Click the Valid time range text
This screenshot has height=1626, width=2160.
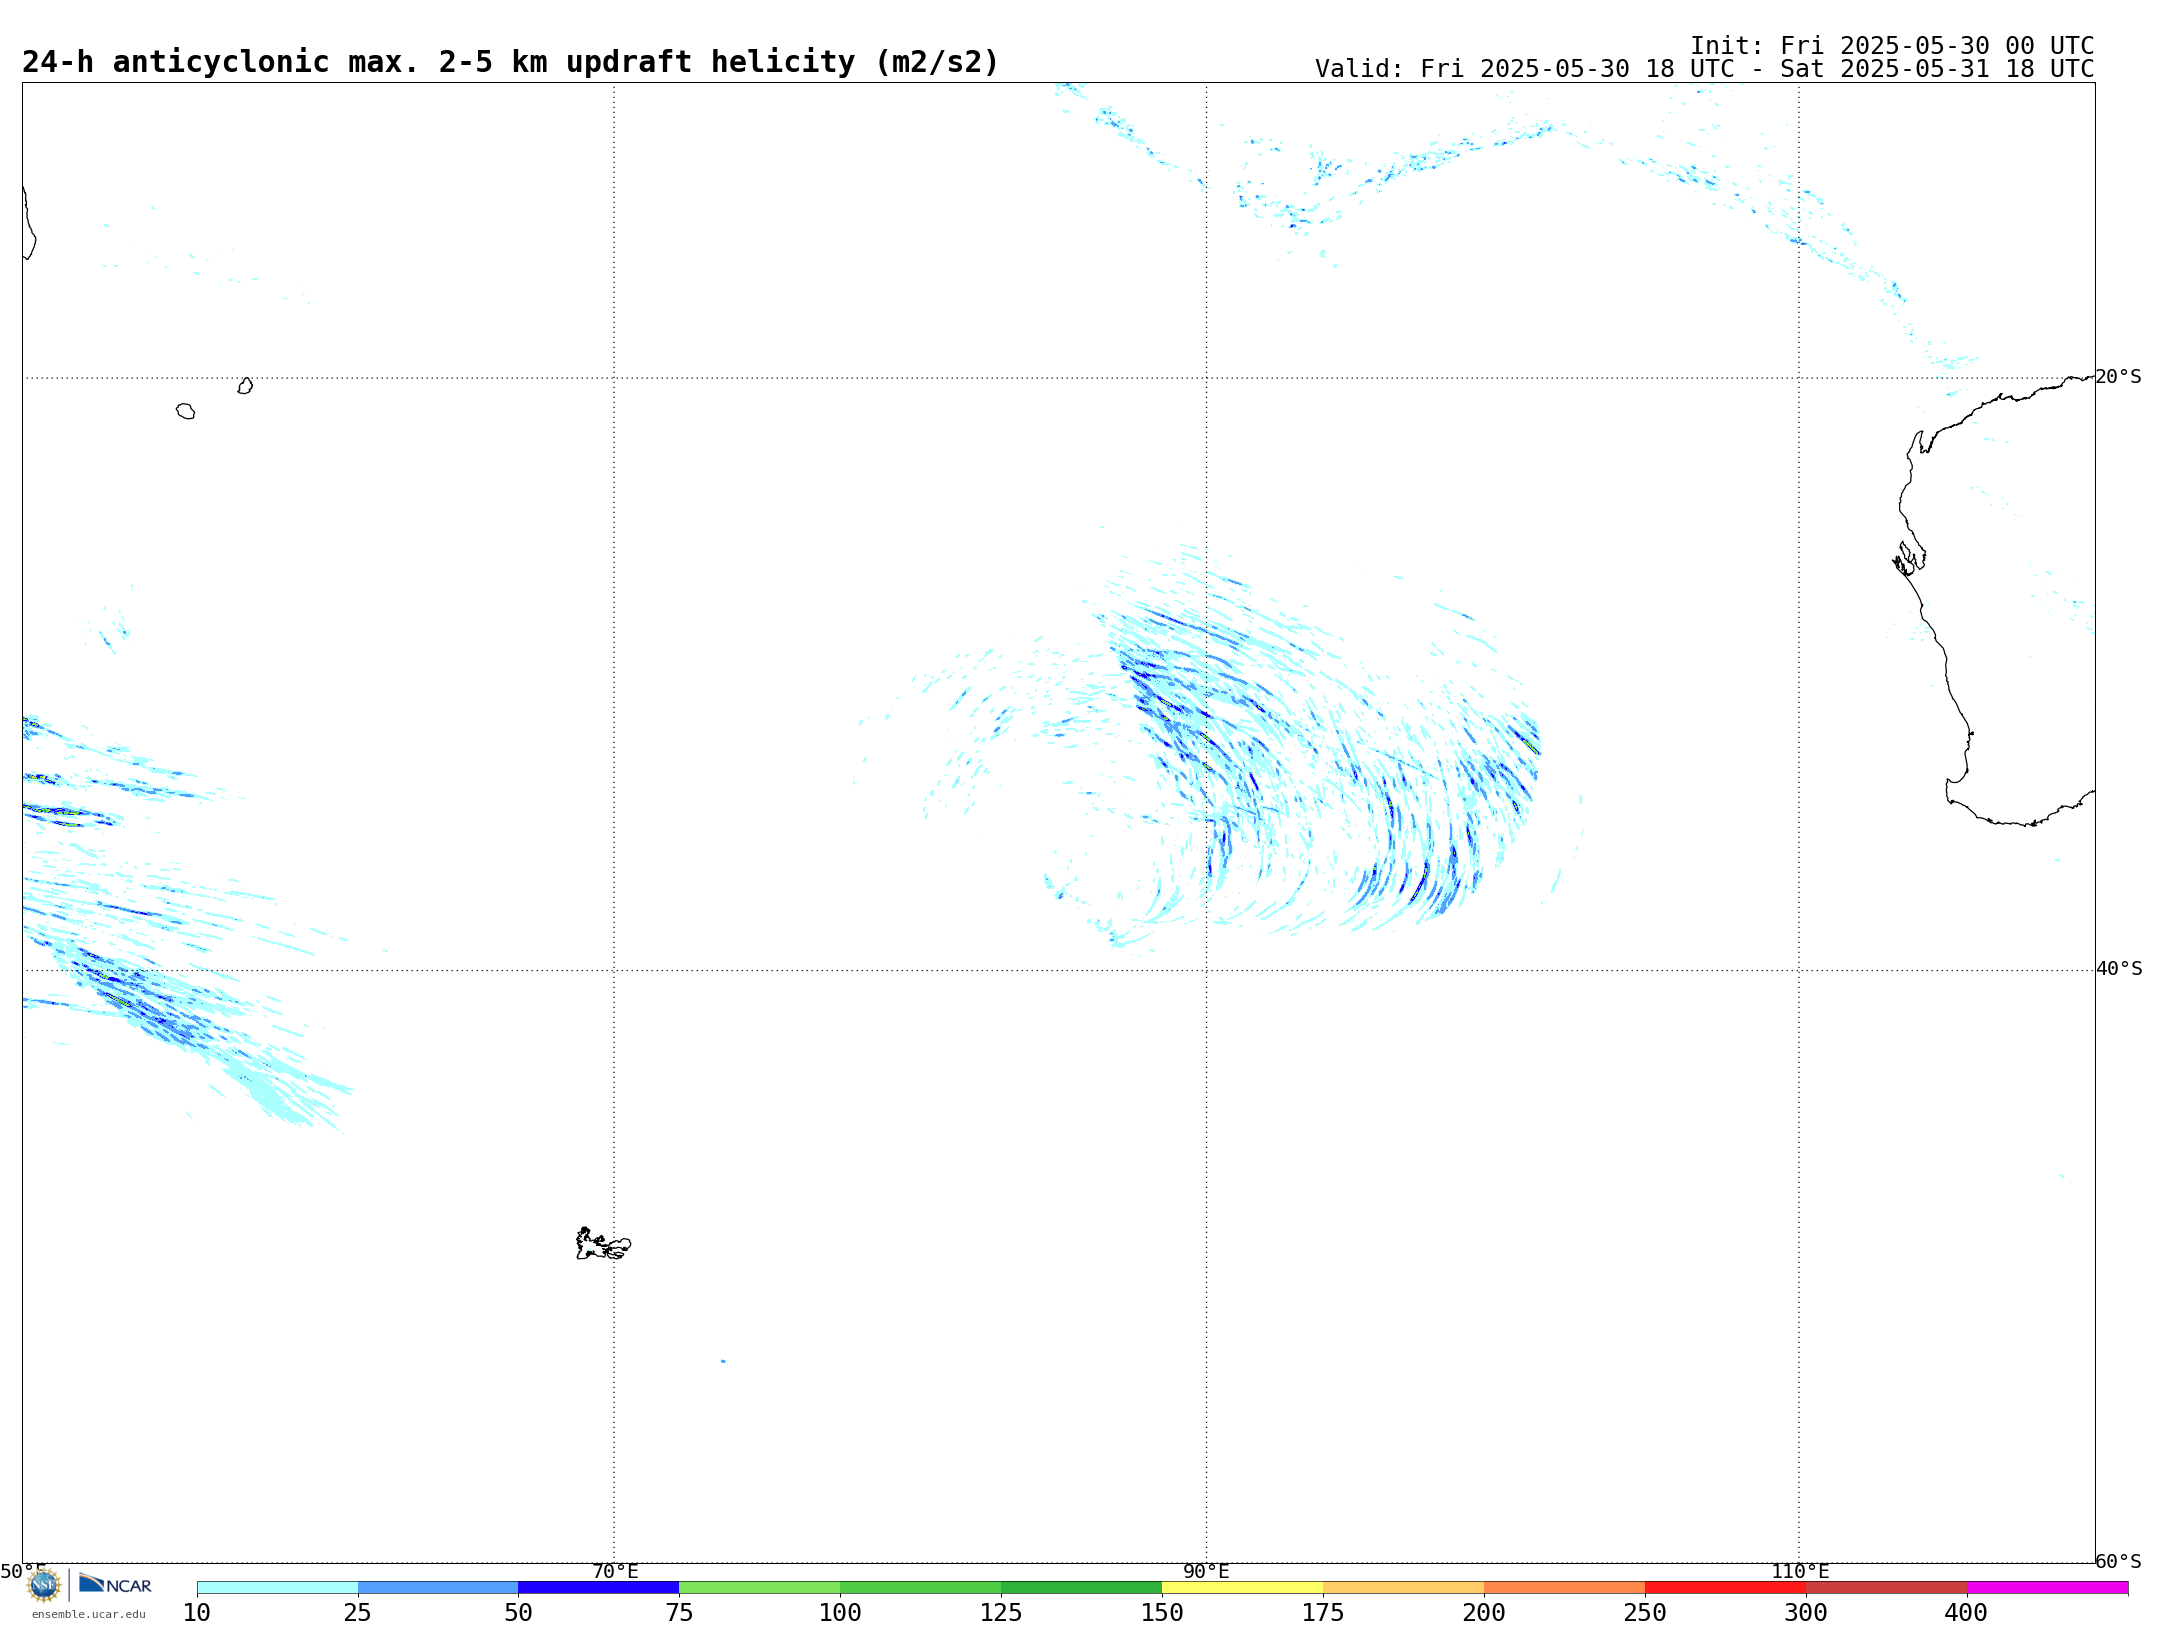tap(1704, 69)
